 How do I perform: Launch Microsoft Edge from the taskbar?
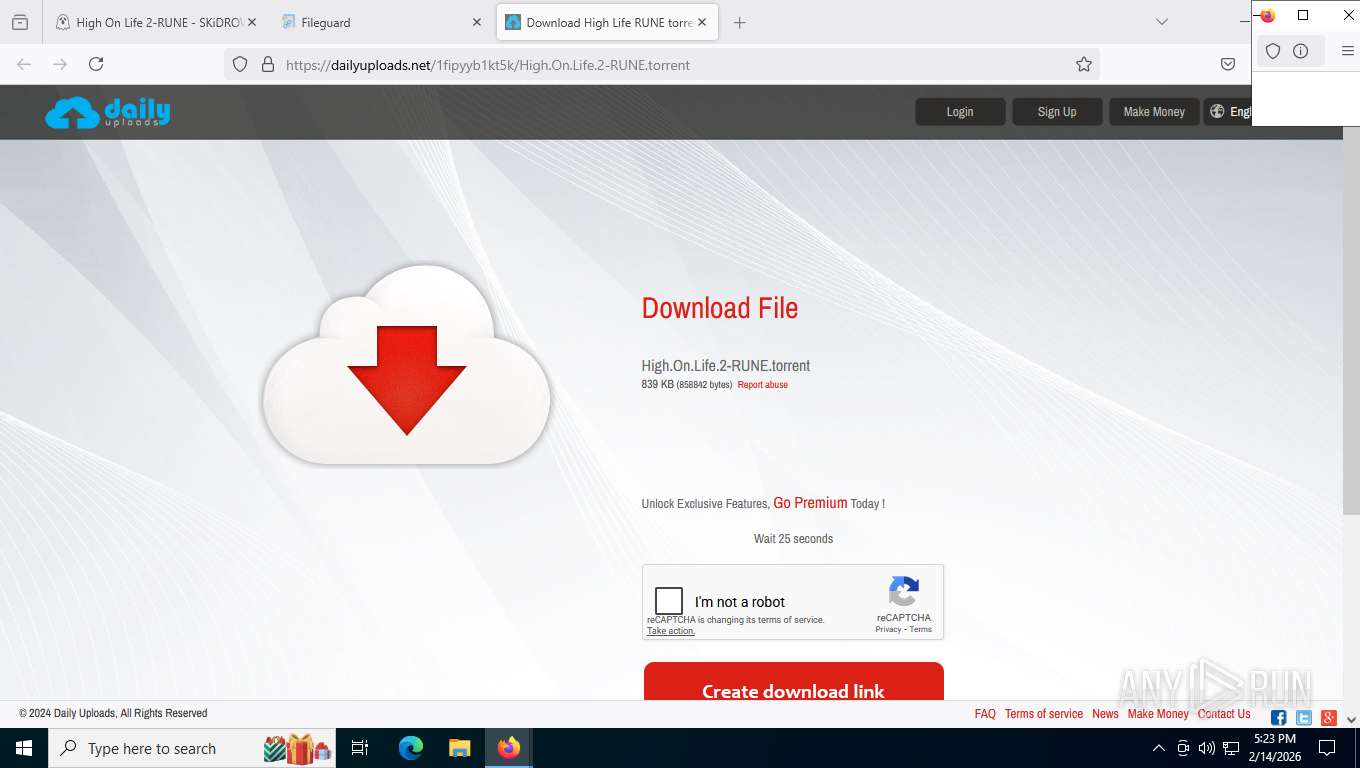(410, 748)
